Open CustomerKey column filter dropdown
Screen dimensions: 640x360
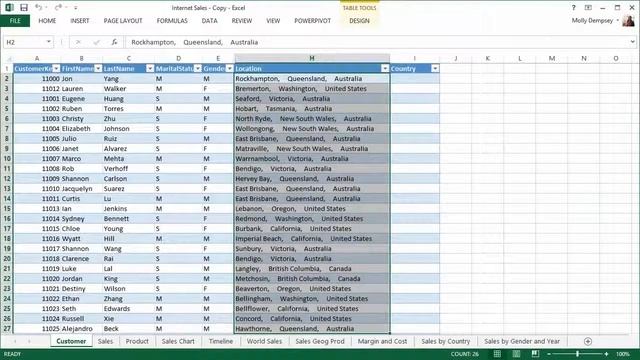pyautogui.click(x=56, y=69)
